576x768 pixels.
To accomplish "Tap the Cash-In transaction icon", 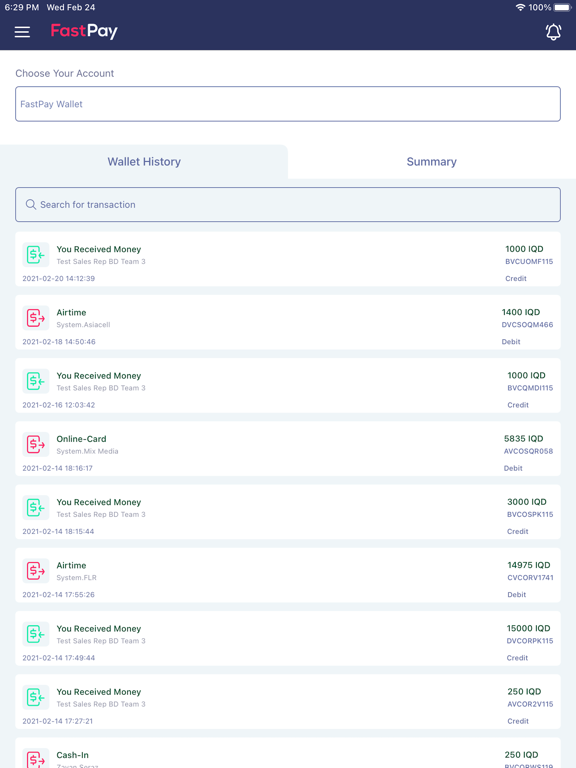I will tap(36, 758).
